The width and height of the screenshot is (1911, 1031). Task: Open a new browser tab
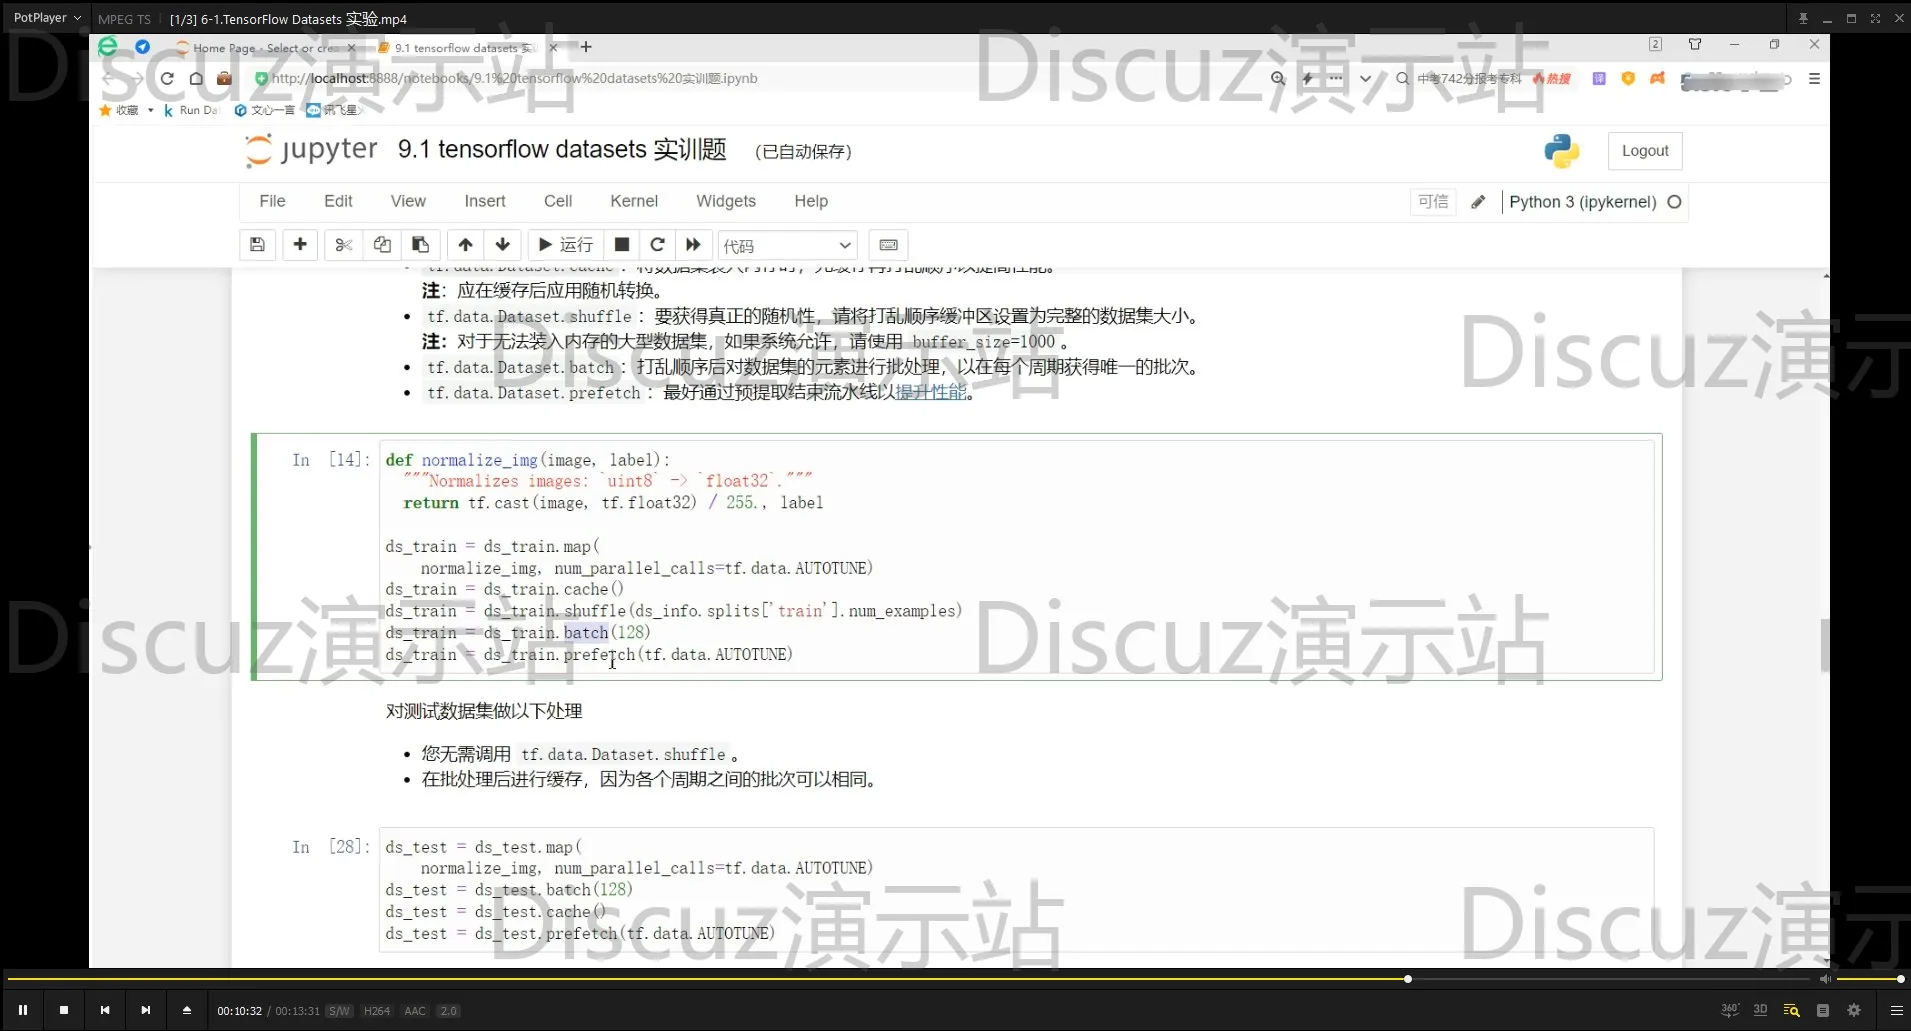[586, 47]
